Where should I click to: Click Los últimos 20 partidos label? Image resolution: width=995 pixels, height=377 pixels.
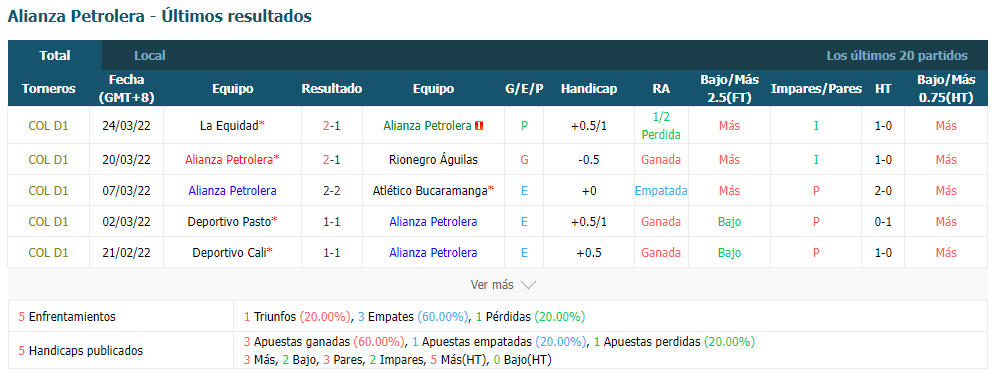[897, 56]
